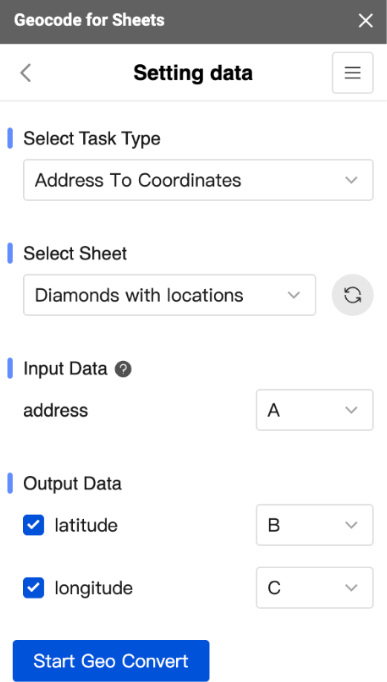Viewport: 387px width, 682px height.
Task: Click the Geocode for Sheets header title
Action: click(90, 20)
